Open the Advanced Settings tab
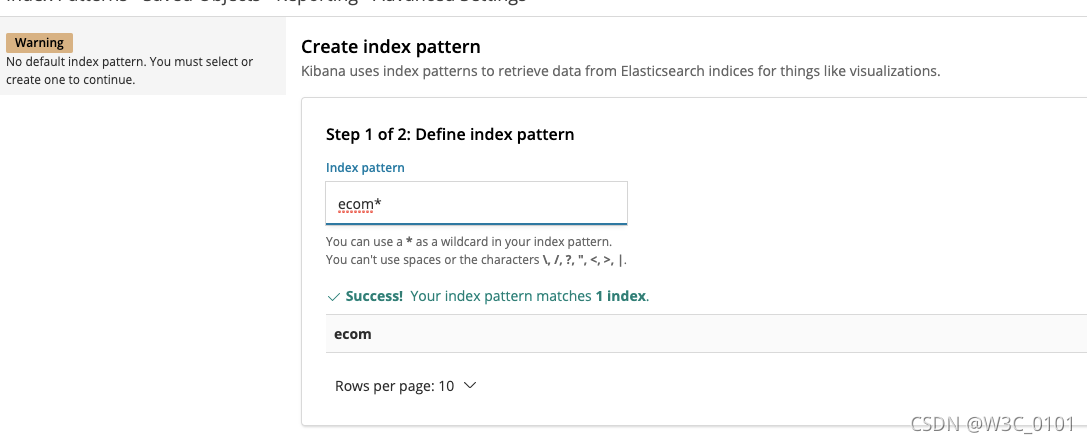 point(449,2)
